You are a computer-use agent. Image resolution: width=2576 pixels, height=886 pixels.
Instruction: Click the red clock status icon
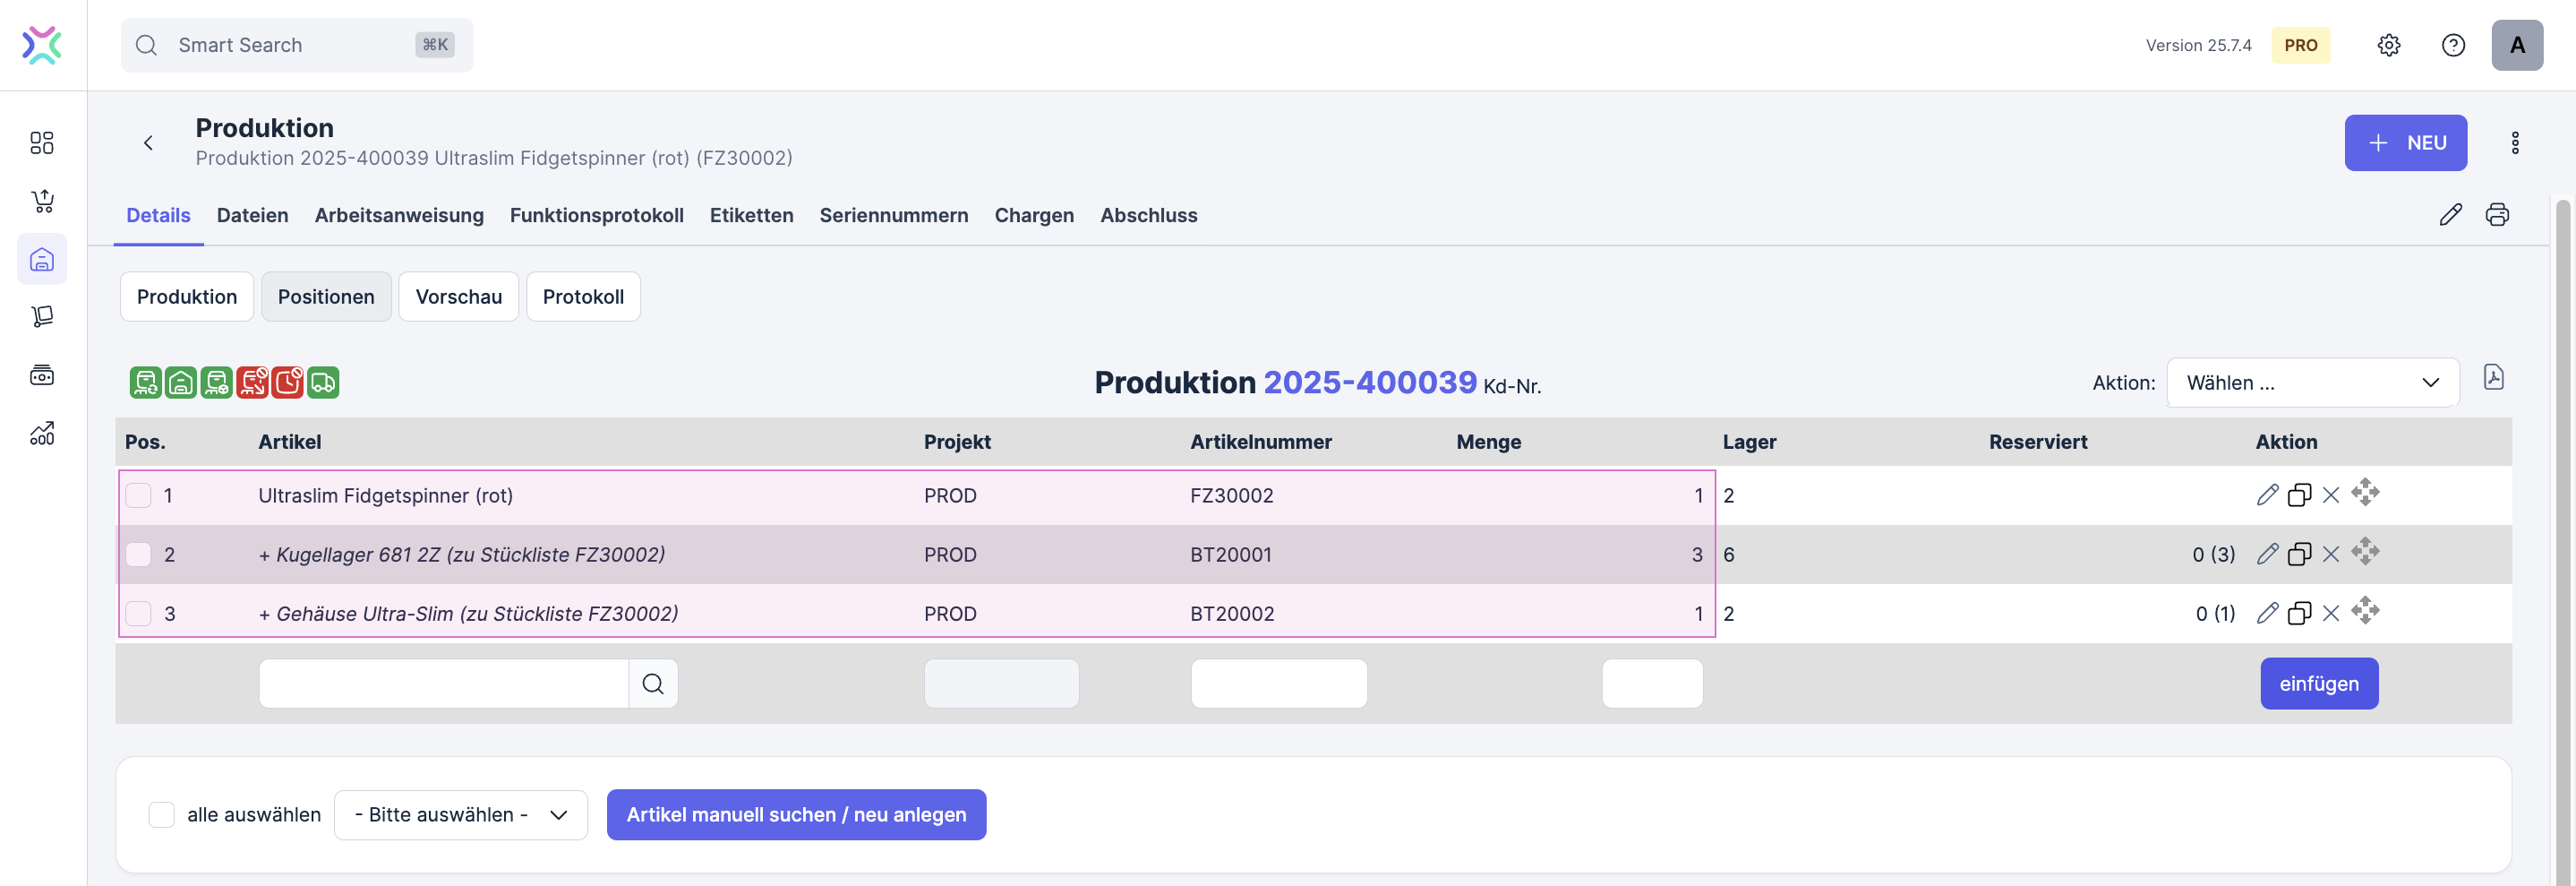288,382
